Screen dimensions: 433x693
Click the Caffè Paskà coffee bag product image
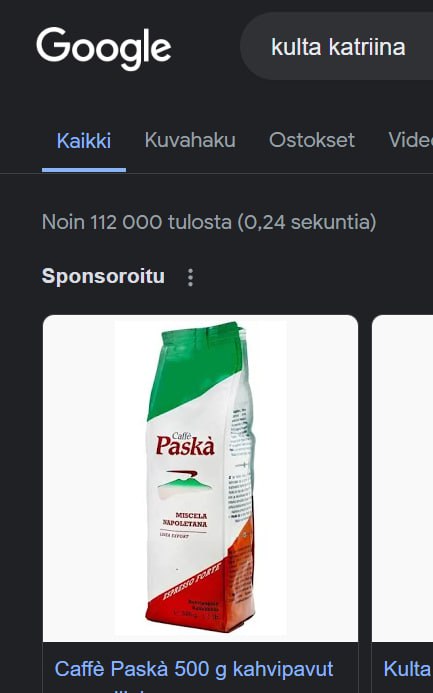[201, 478]
